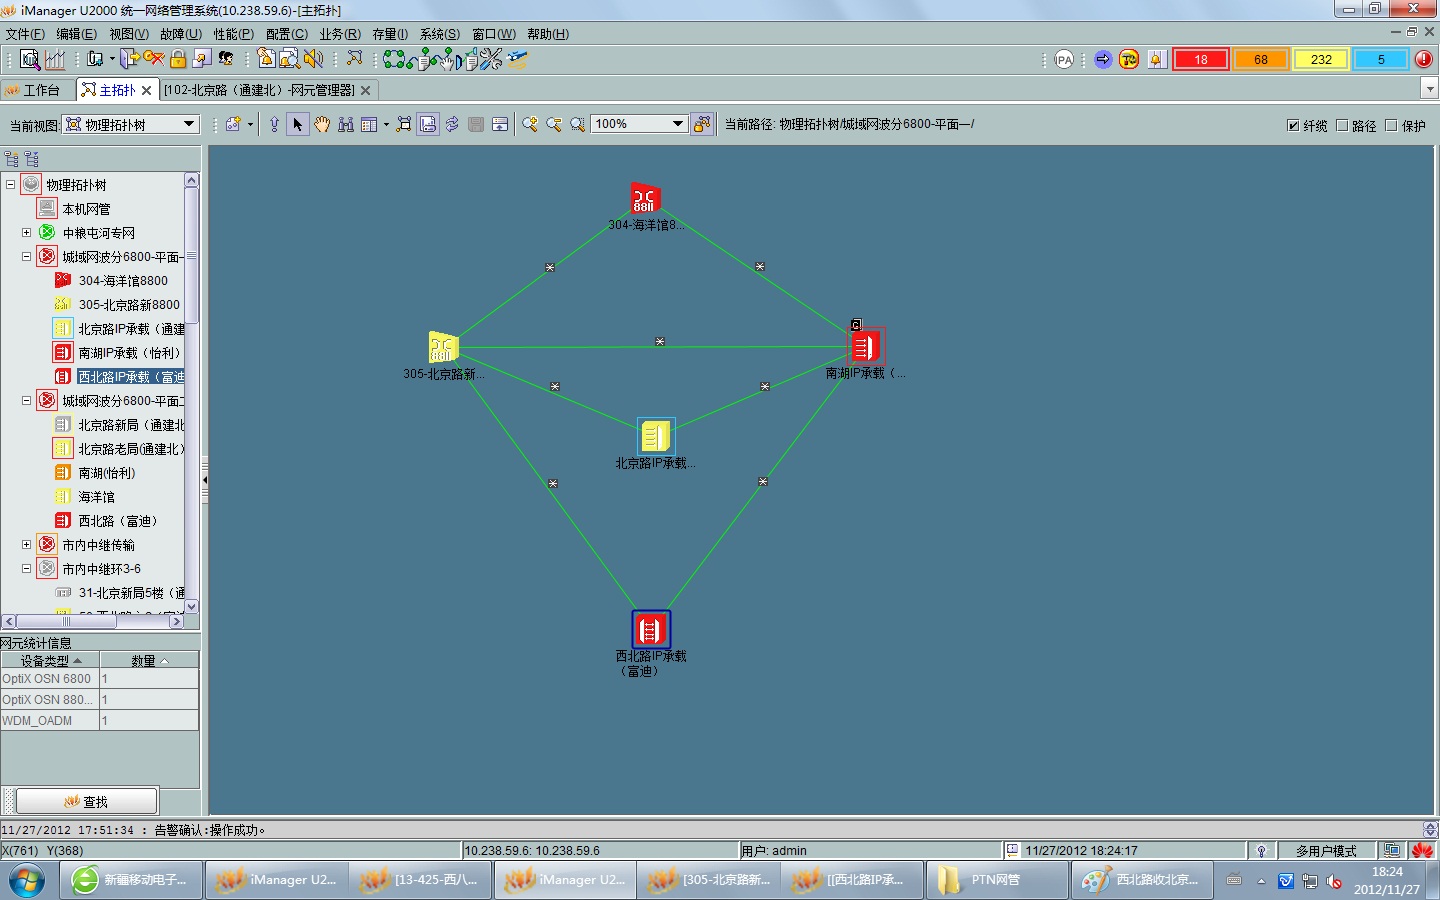Open the 配置(C) menu
This screenshot has height=900, width=1440.
pos(287,34)
